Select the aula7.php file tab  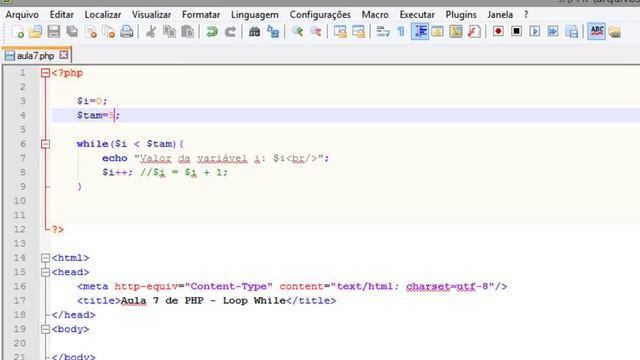tap(36, 56)
